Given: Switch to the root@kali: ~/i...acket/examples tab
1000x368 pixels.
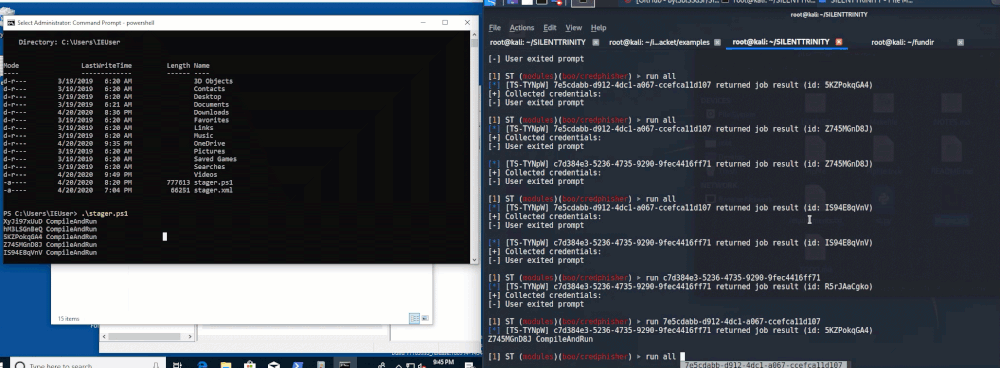Looking at the screenshot, I should coord(659,43).
